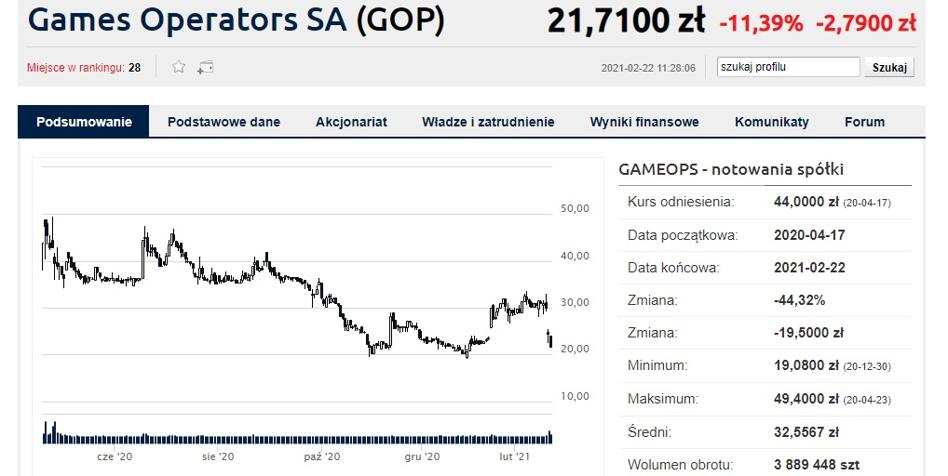Click the GAMEOPS - notowania spółki header

(x=731, y=169)
